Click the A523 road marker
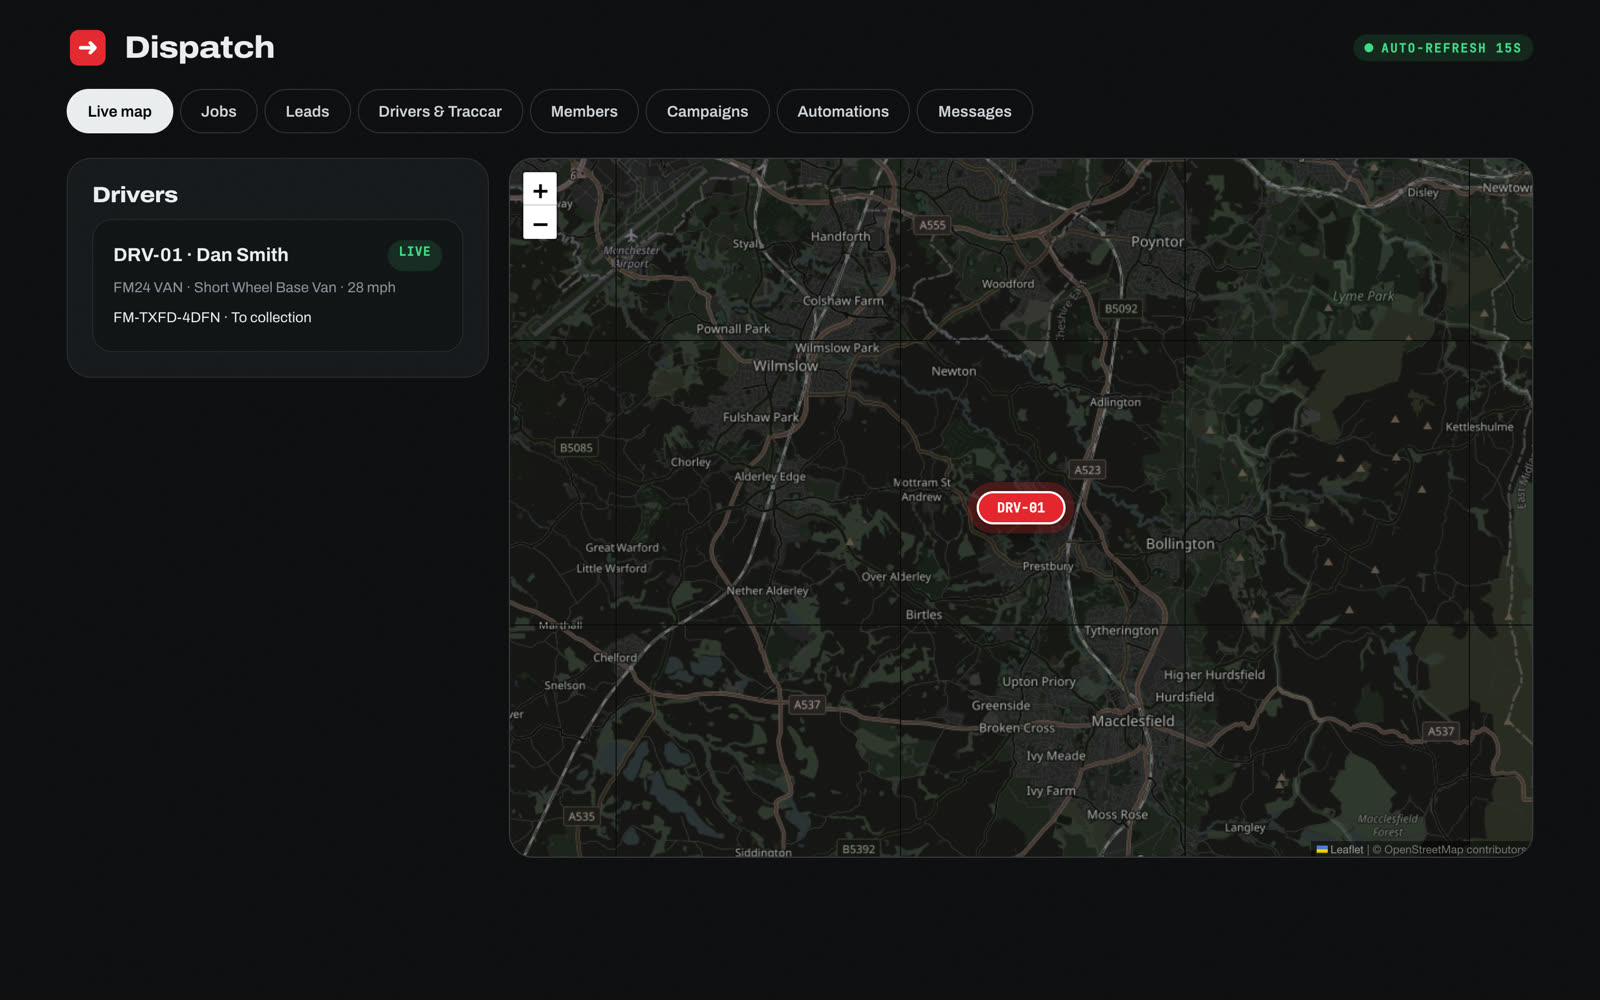The height and width of the screenshot is (1000, 1600). point(1087,470)
